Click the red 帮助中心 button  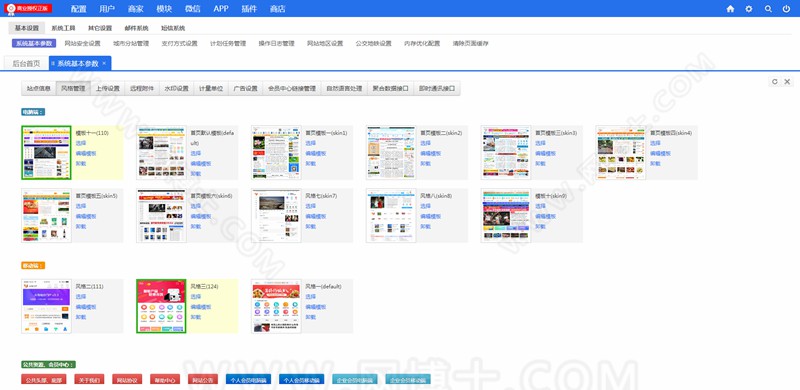pyautogui.click(x=165, y=380)
